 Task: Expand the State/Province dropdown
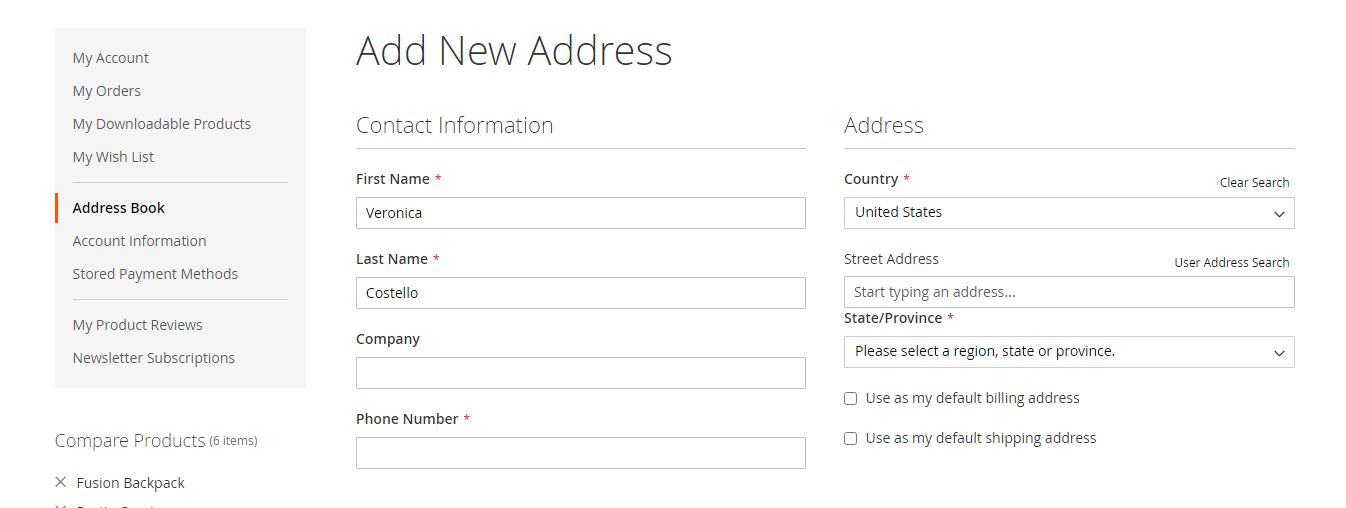[x=1068, y=352]
